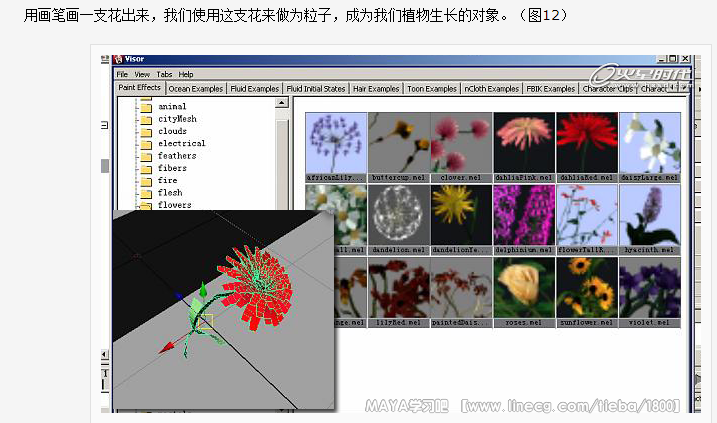Click the Visor window title icon
Viewport: 717px width, 423px height.
(119, 59)
